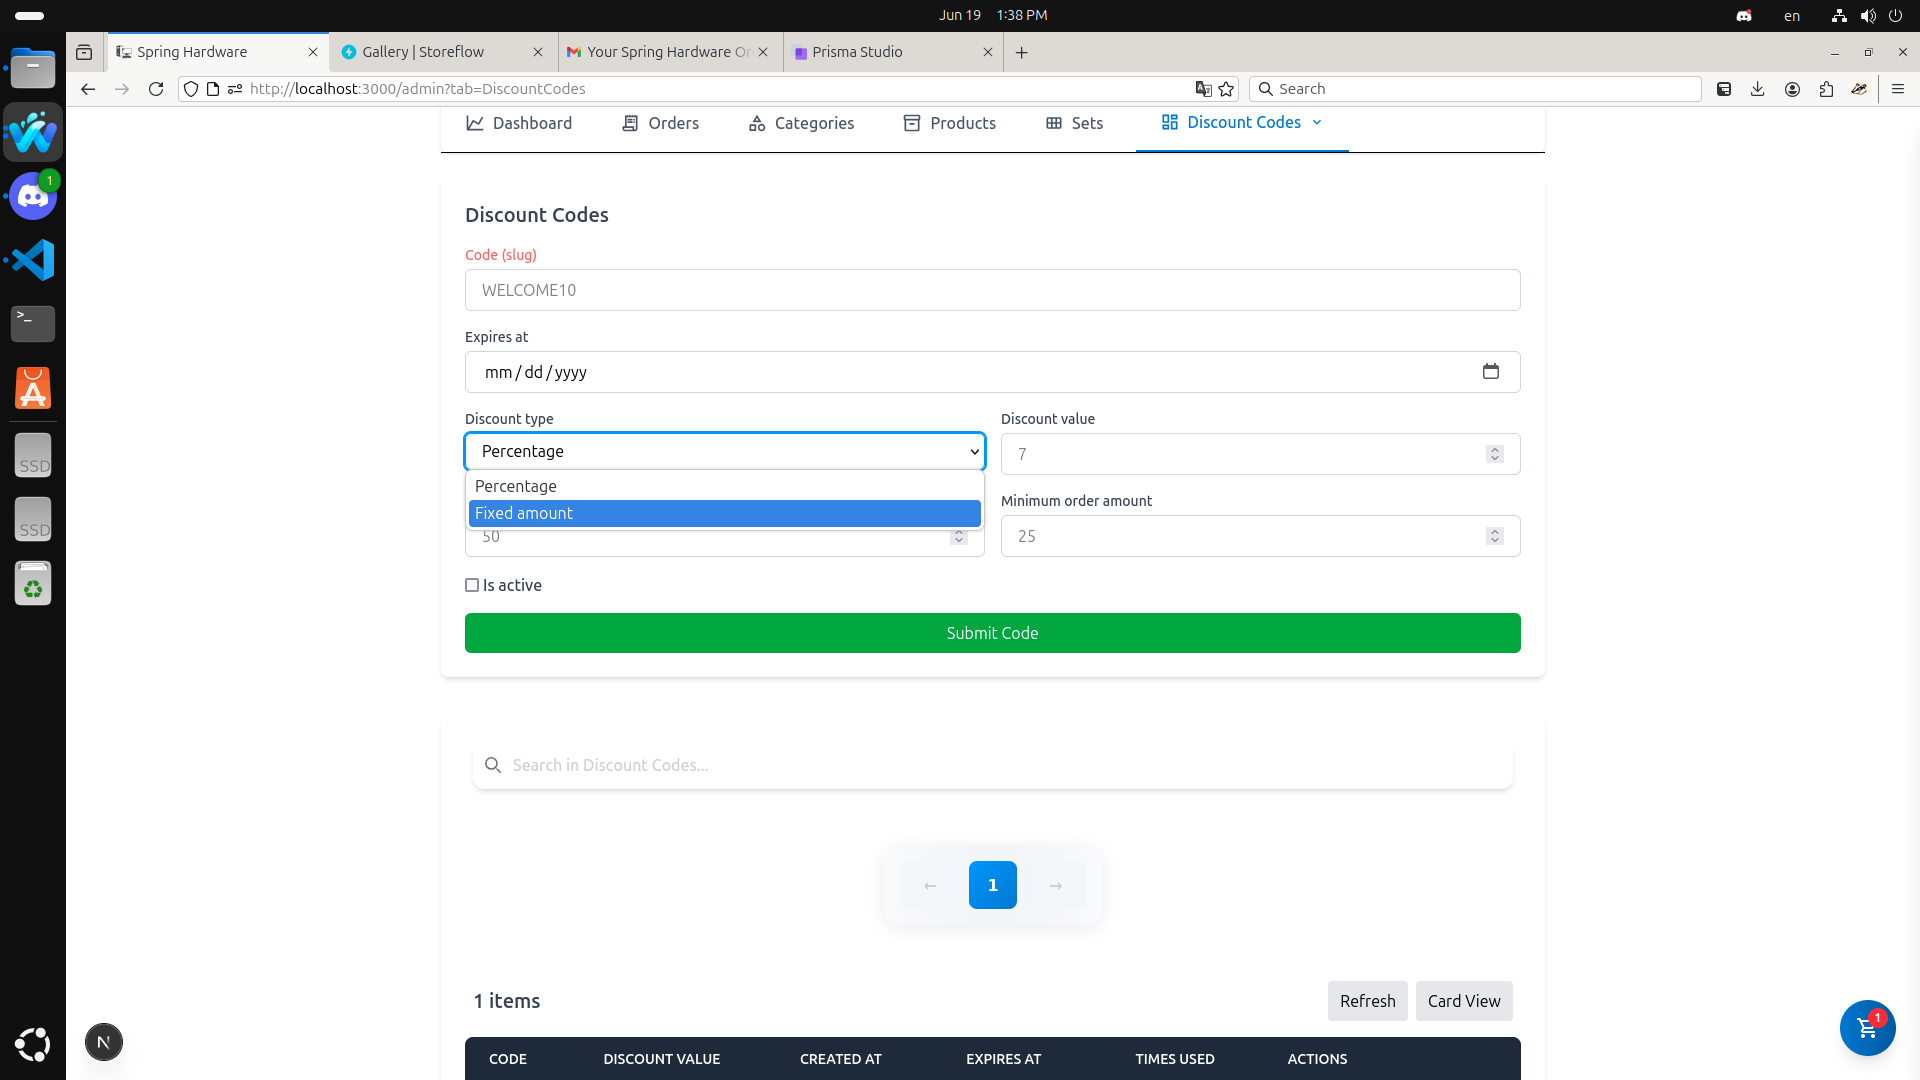Click the Expires at date field
The width and height of the screenshot is (1920, 1080).
click(x=992, y=372)
